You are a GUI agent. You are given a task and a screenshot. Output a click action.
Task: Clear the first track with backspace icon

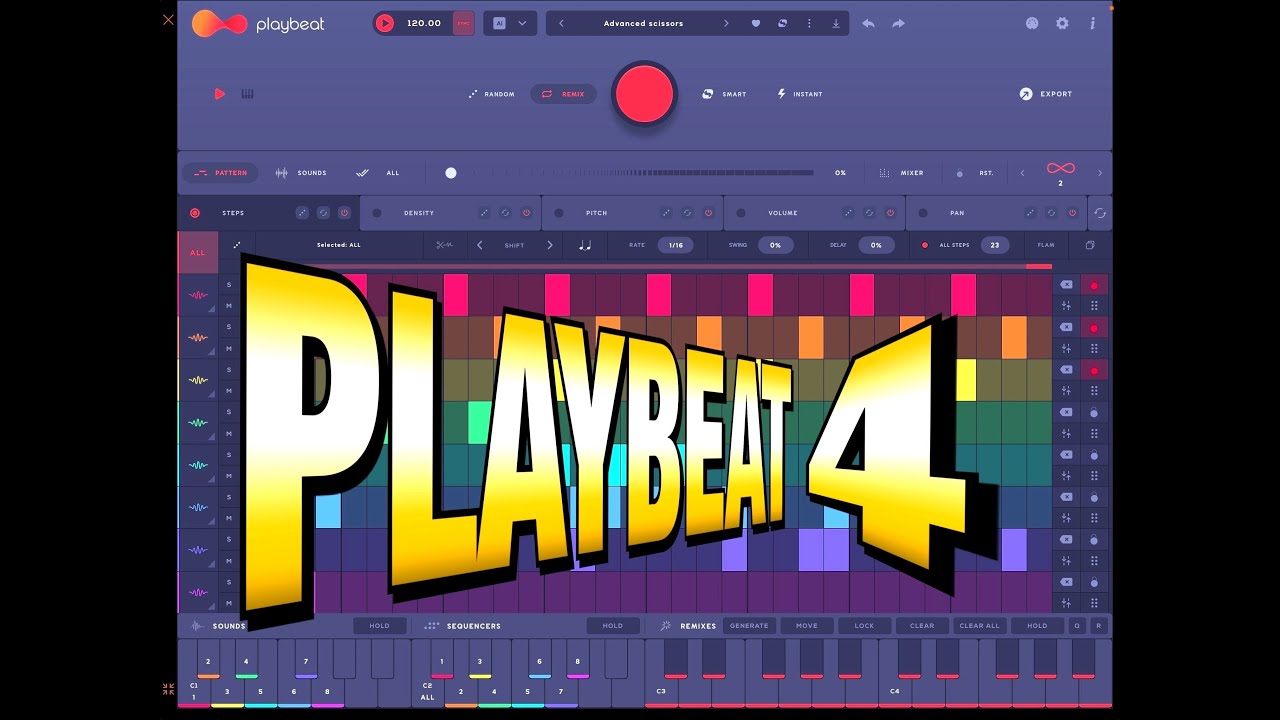(x=1066, y=285)
